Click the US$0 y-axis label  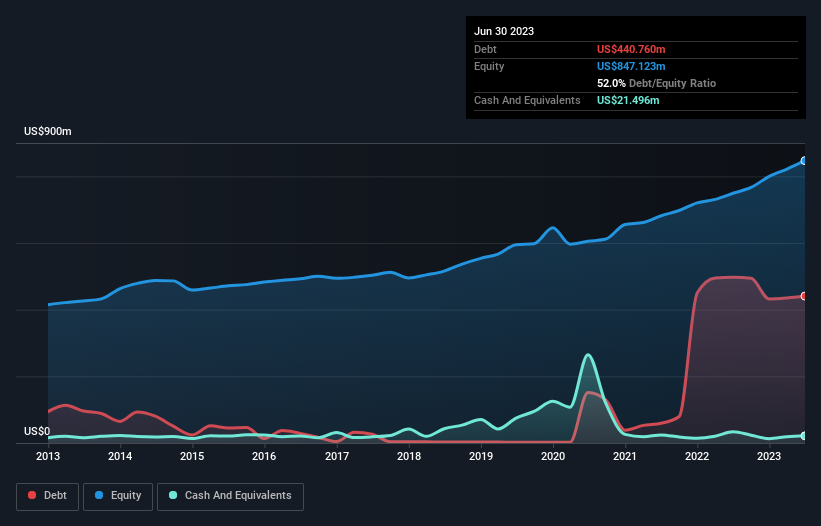pos(37,431)
